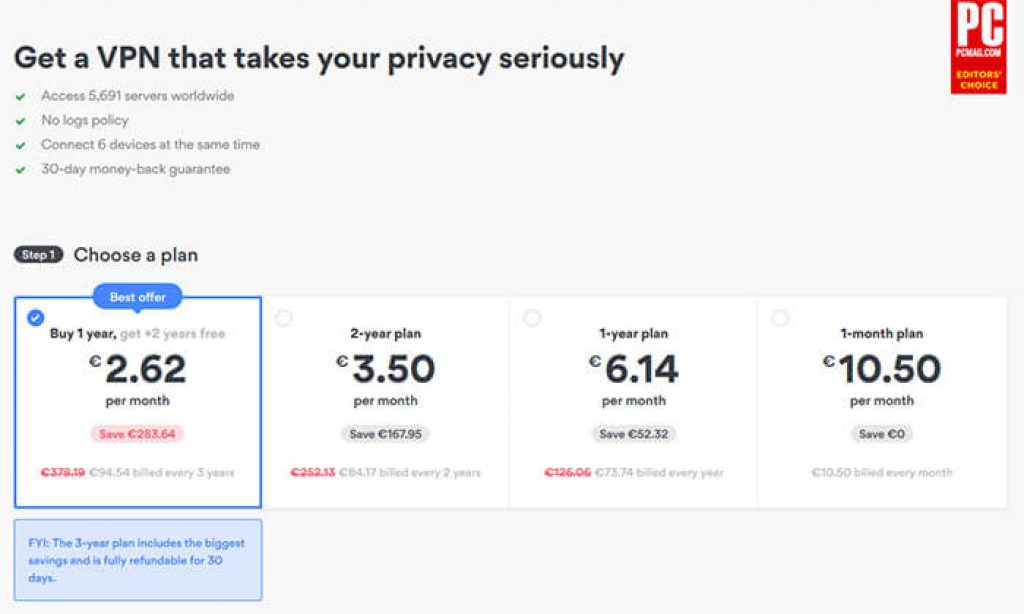
Task: Click the Save €167.95 label
Action: [x=385, y=434]
